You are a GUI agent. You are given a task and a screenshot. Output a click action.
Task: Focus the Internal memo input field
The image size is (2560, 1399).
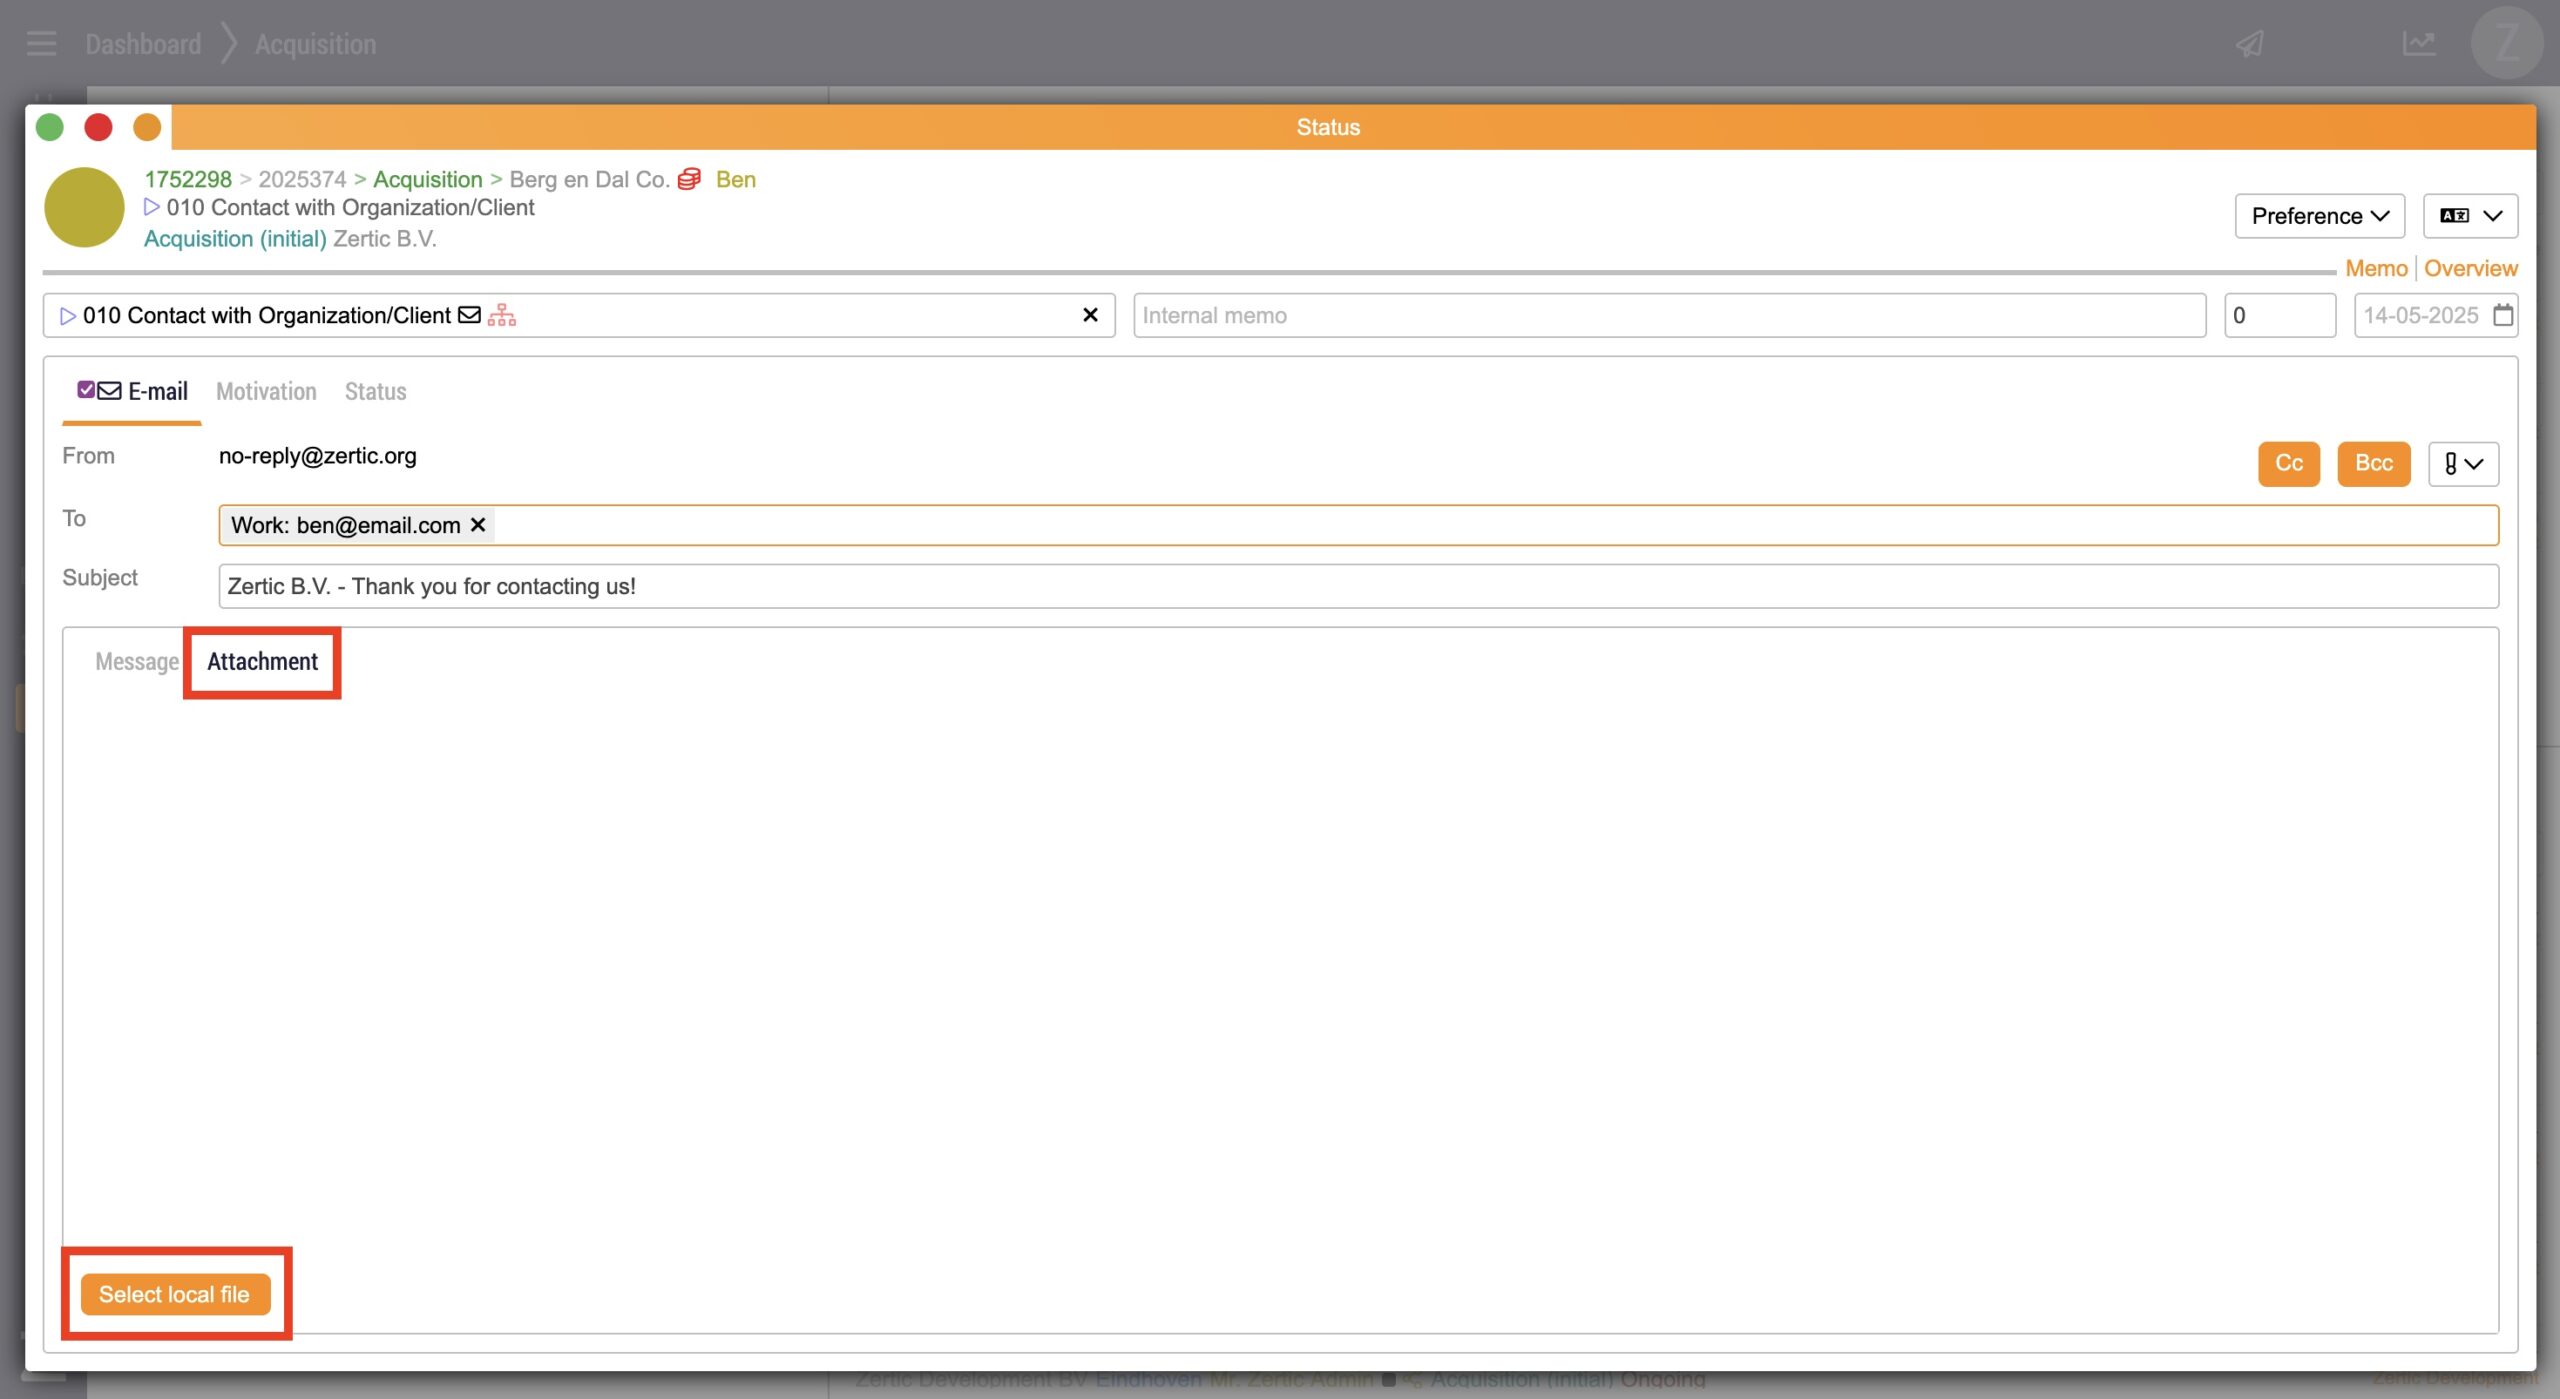(1668, 315)
